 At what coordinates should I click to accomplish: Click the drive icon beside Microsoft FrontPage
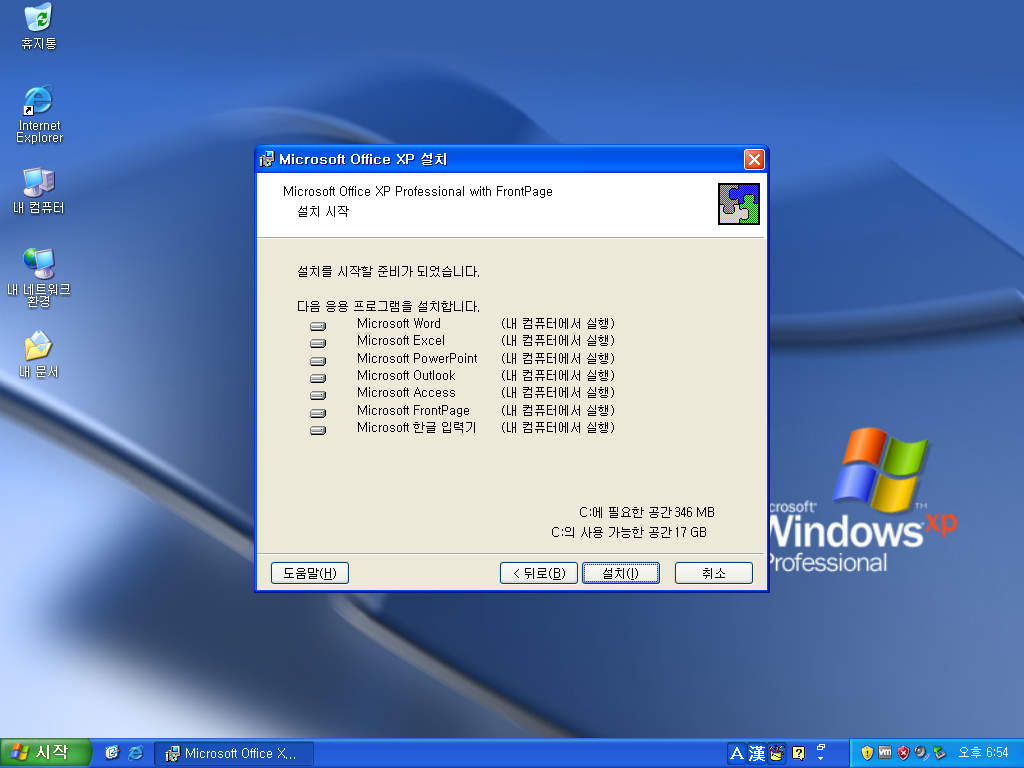[x=318, y=413]
